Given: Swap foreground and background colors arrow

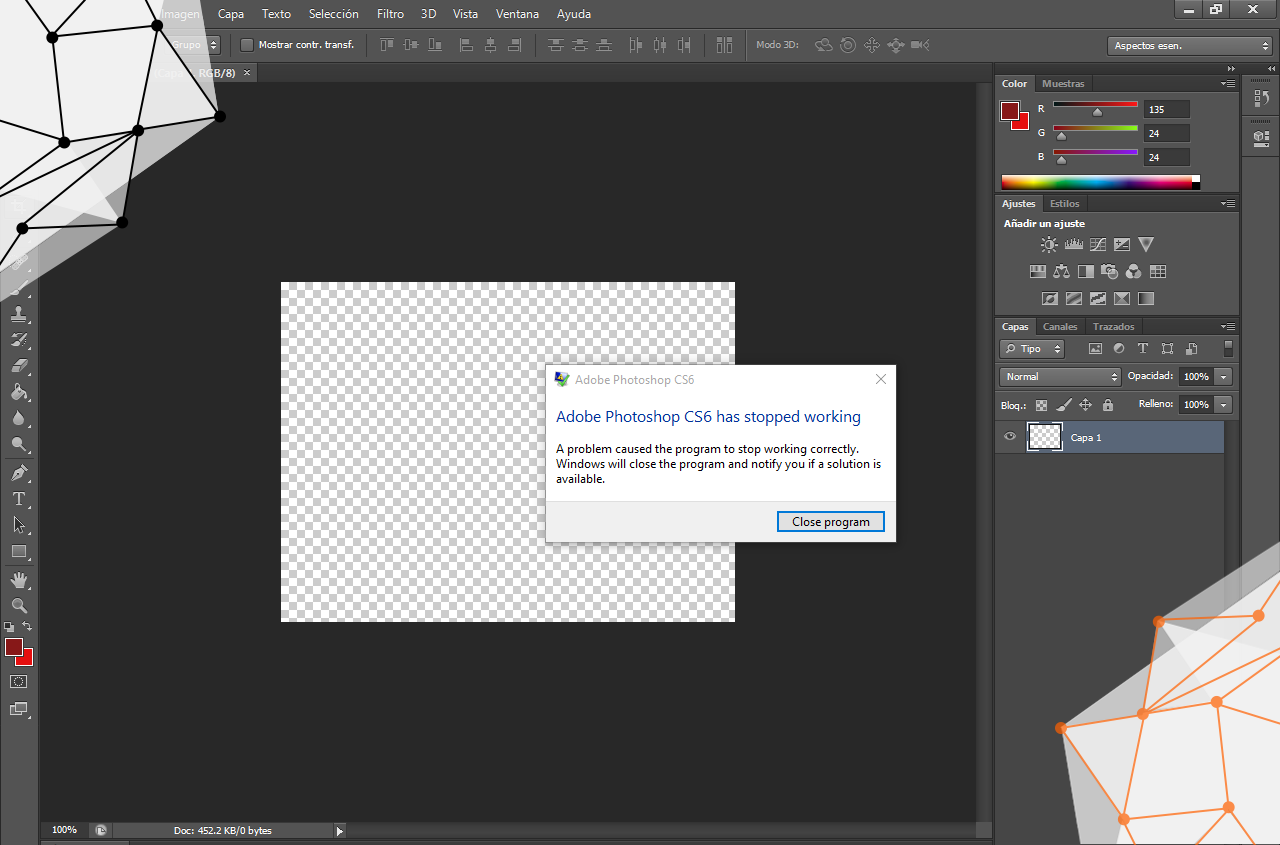Looking at the screenshot, I should (x=27, y=627).
